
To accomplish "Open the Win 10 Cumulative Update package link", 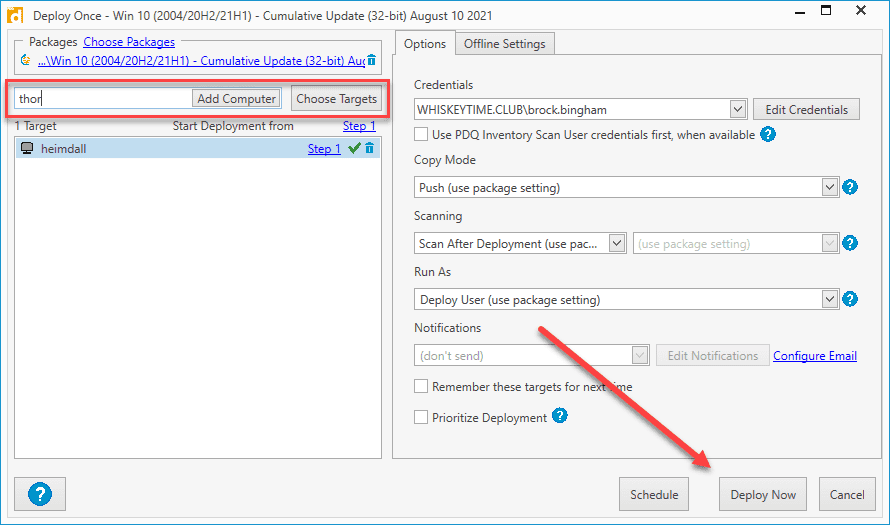I will 201,60.
